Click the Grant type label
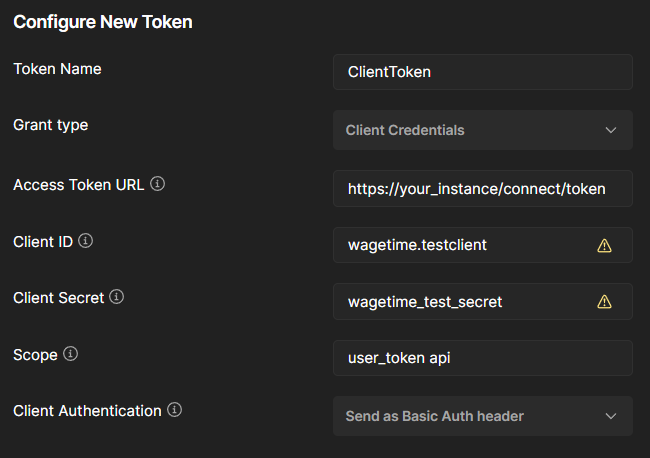The width and height of the screenshot is (650, 458). point(51,125)
